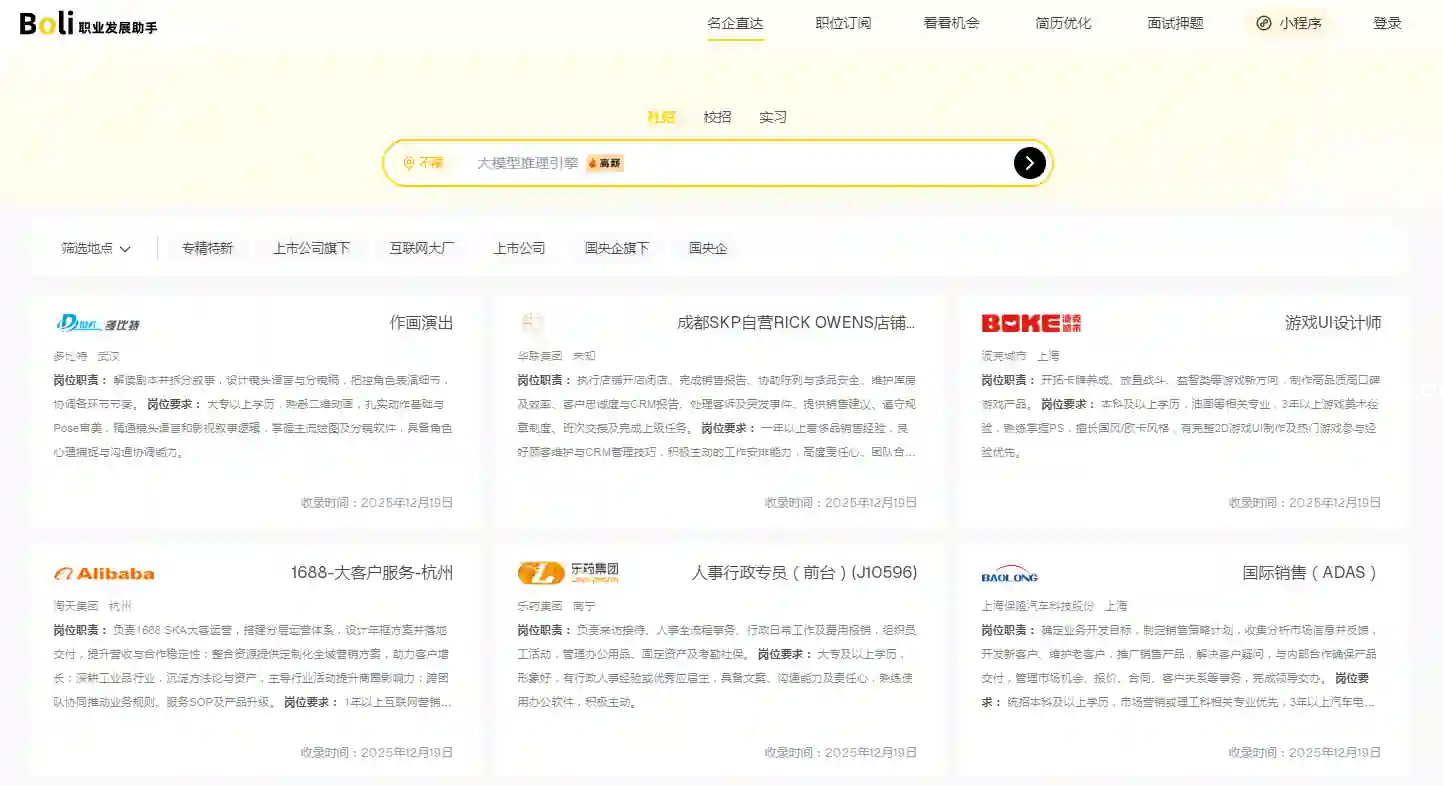Click the 小程序 mini-program icon

(1264, 23)
